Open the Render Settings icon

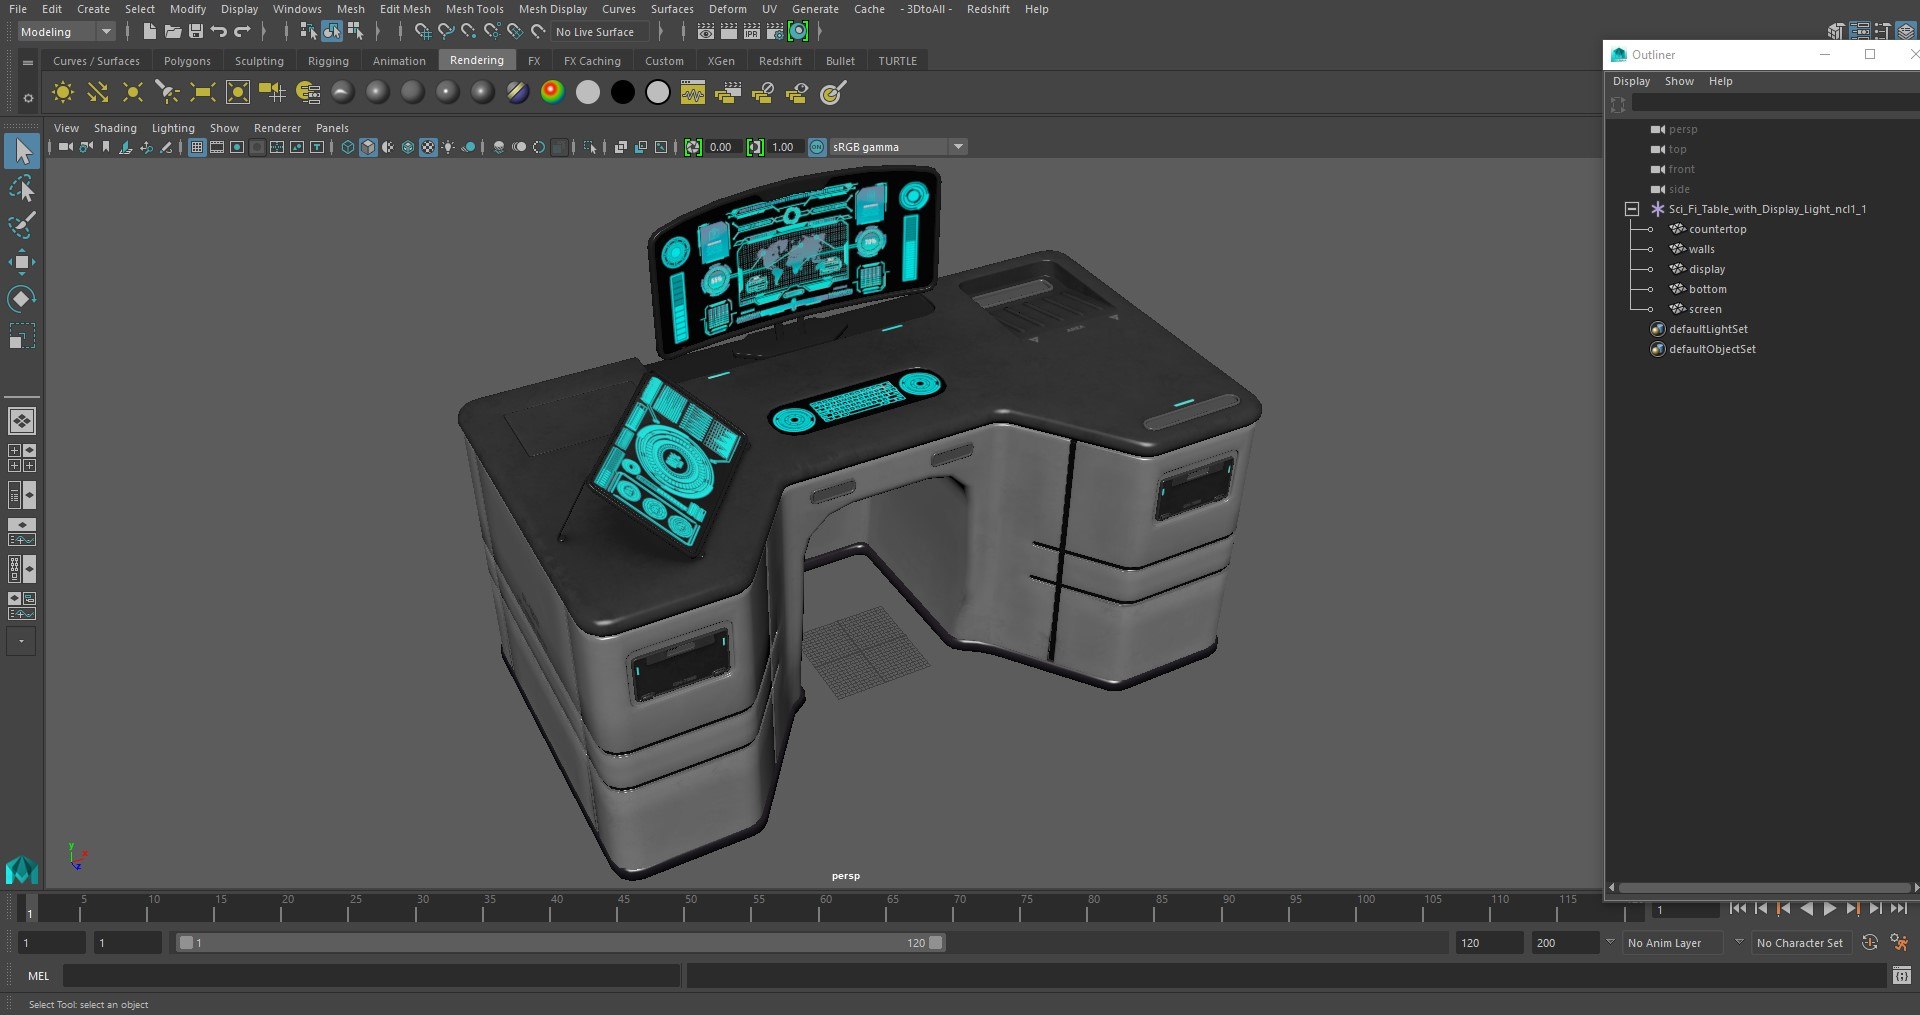point(775,32)
